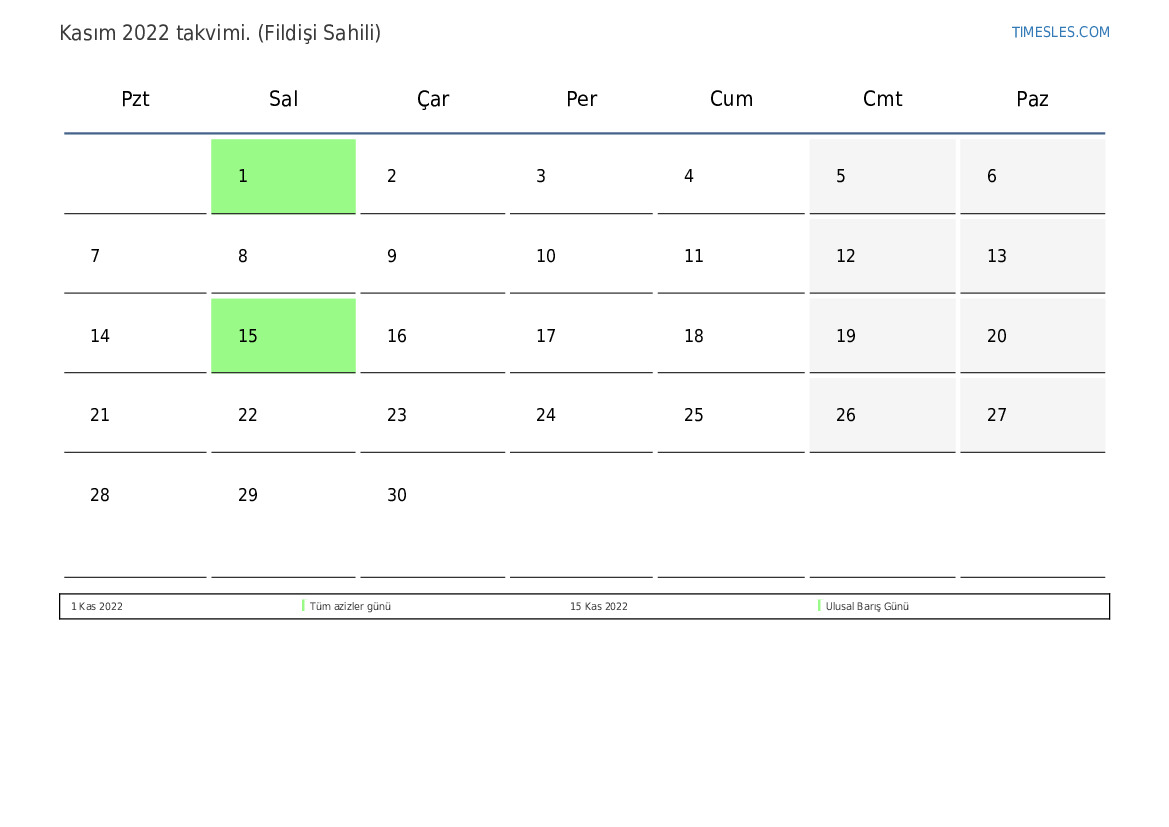Open the TIMESLES.COM link
1169x827 pixels.
[x=1060, y=32]
